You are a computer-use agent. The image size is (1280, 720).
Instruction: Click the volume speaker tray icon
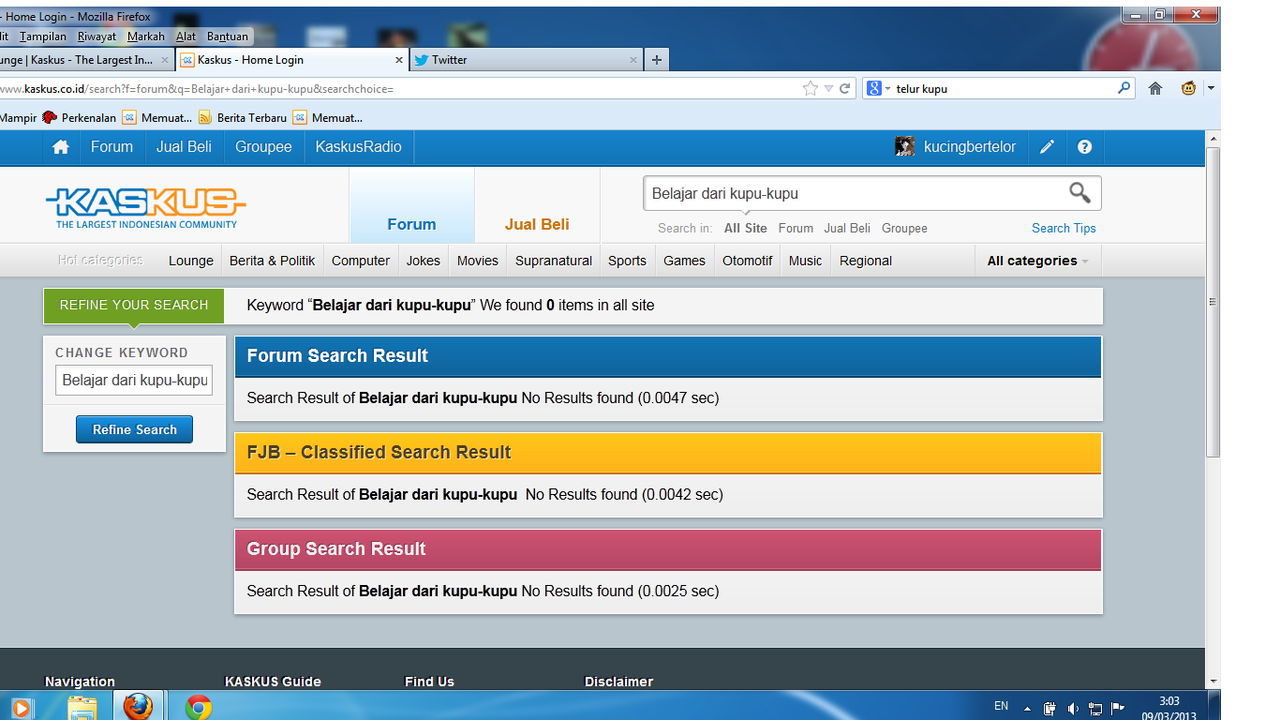[x=1072, y=708]
